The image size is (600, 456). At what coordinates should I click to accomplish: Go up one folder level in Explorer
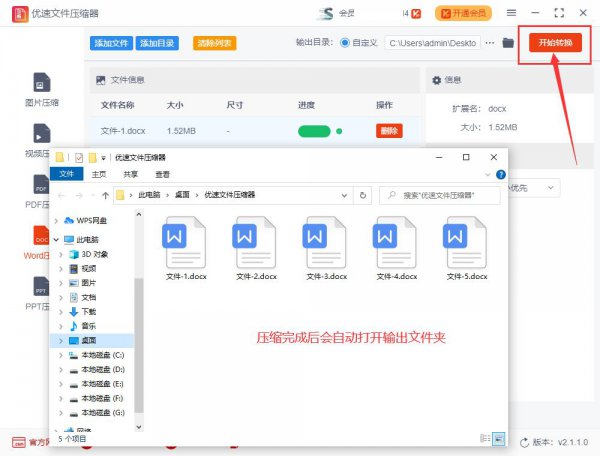[x=105, y=195]
